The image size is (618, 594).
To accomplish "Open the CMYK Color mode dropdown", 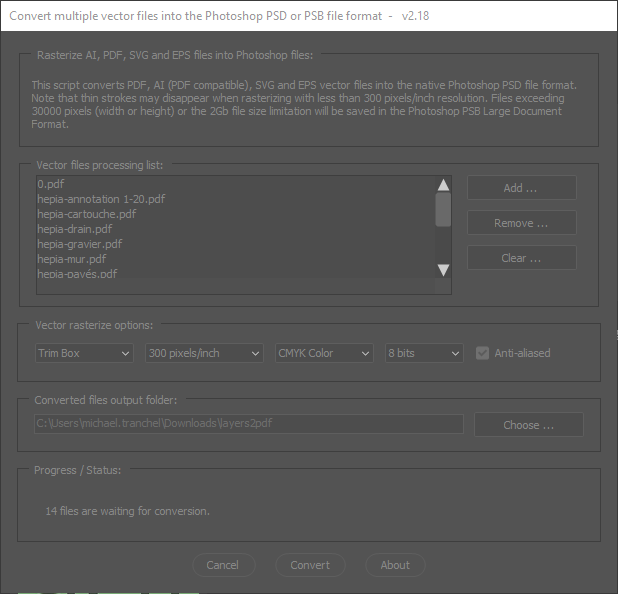I will [x=326, y=353].
